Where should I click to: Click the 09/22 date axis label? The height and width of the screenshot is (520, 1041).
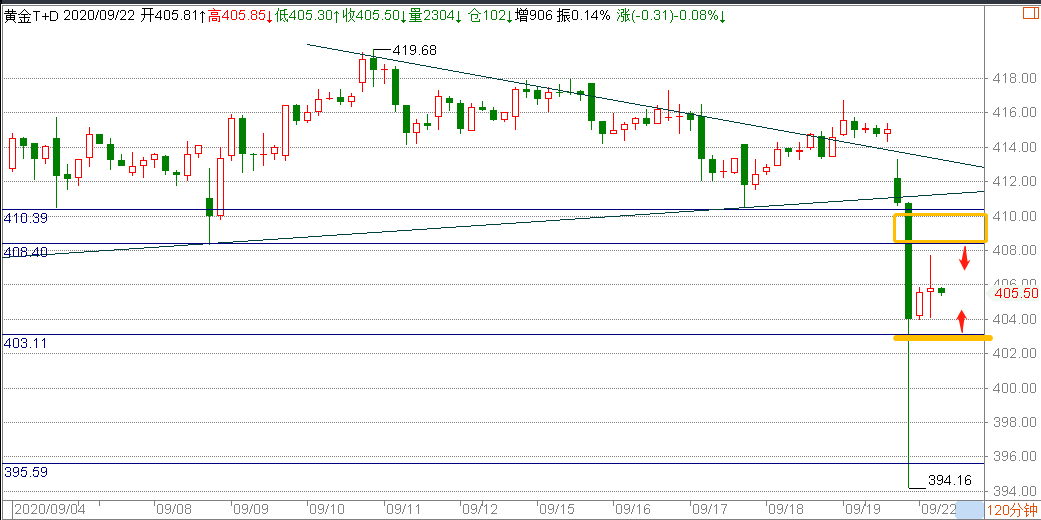tap(936, 510)
